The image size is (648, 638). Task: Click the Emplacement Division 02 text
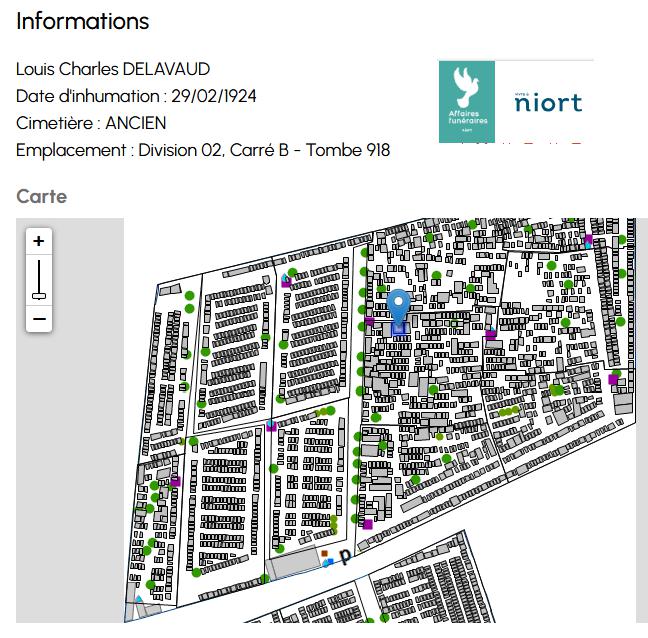pos(203,150)
